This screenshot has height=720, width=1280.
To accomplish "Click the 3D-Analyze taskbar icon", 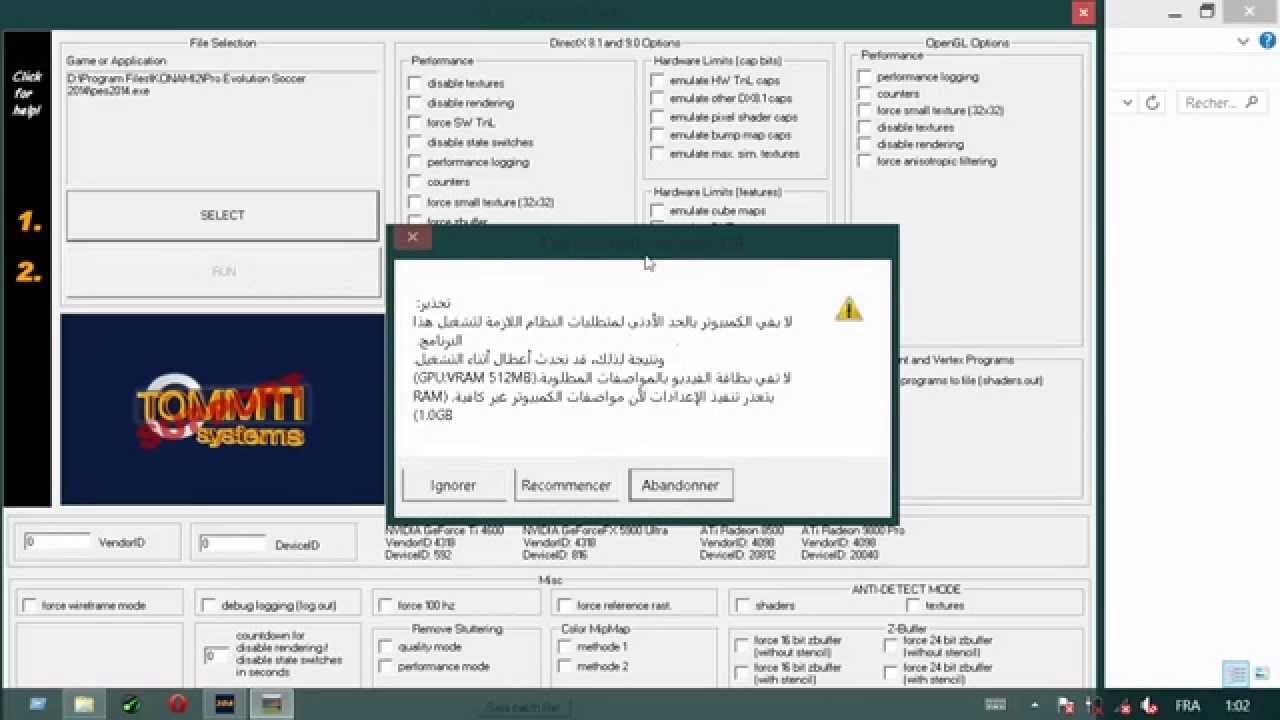I will [x=271, y=704].
